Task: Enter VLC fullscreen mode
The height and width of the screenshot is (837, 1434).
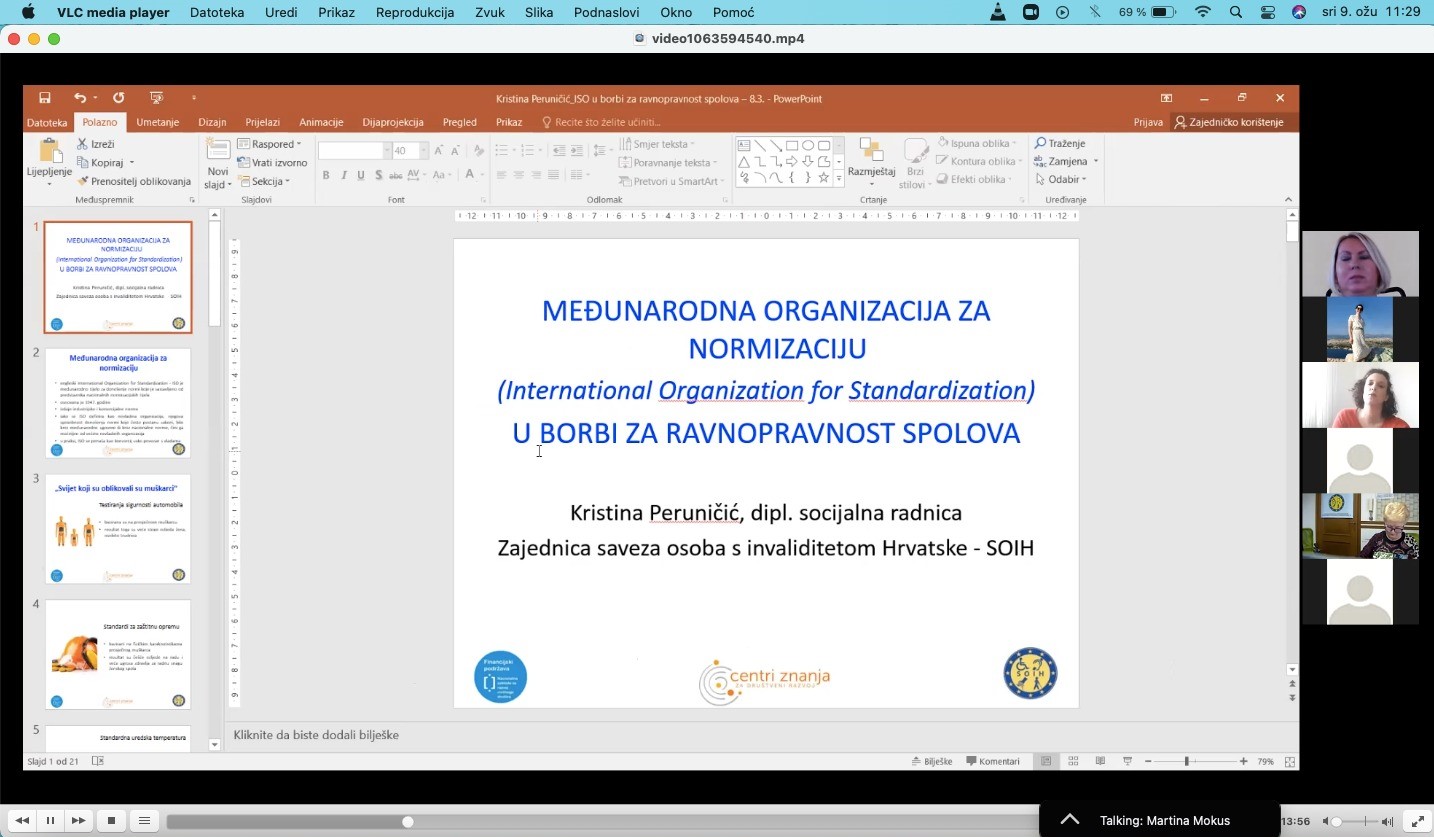Action: (1417, 821)
